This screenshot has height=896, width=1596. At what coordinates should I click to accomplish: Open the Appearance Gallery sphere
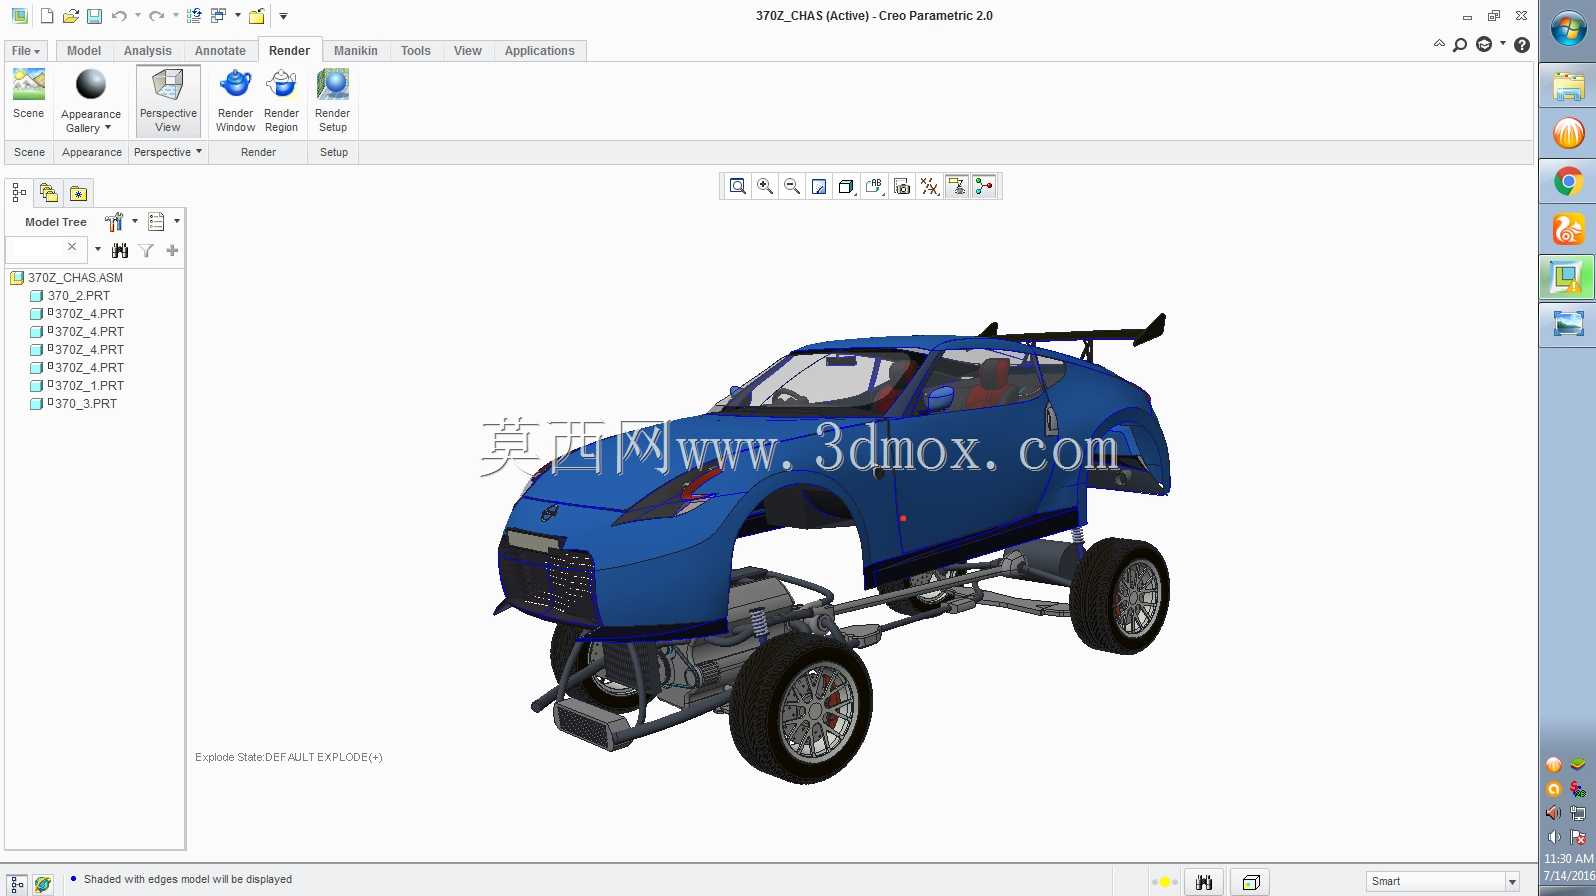coord(91,84)
